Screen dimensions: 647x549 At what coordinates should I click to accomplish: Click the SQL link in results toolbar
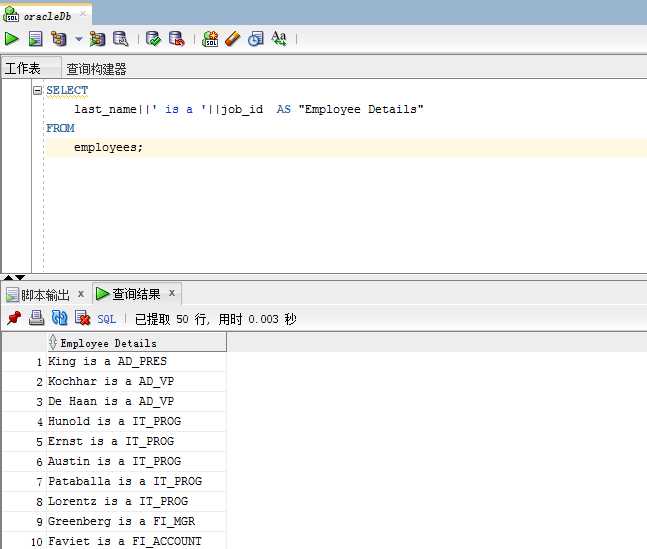(106, 319)
